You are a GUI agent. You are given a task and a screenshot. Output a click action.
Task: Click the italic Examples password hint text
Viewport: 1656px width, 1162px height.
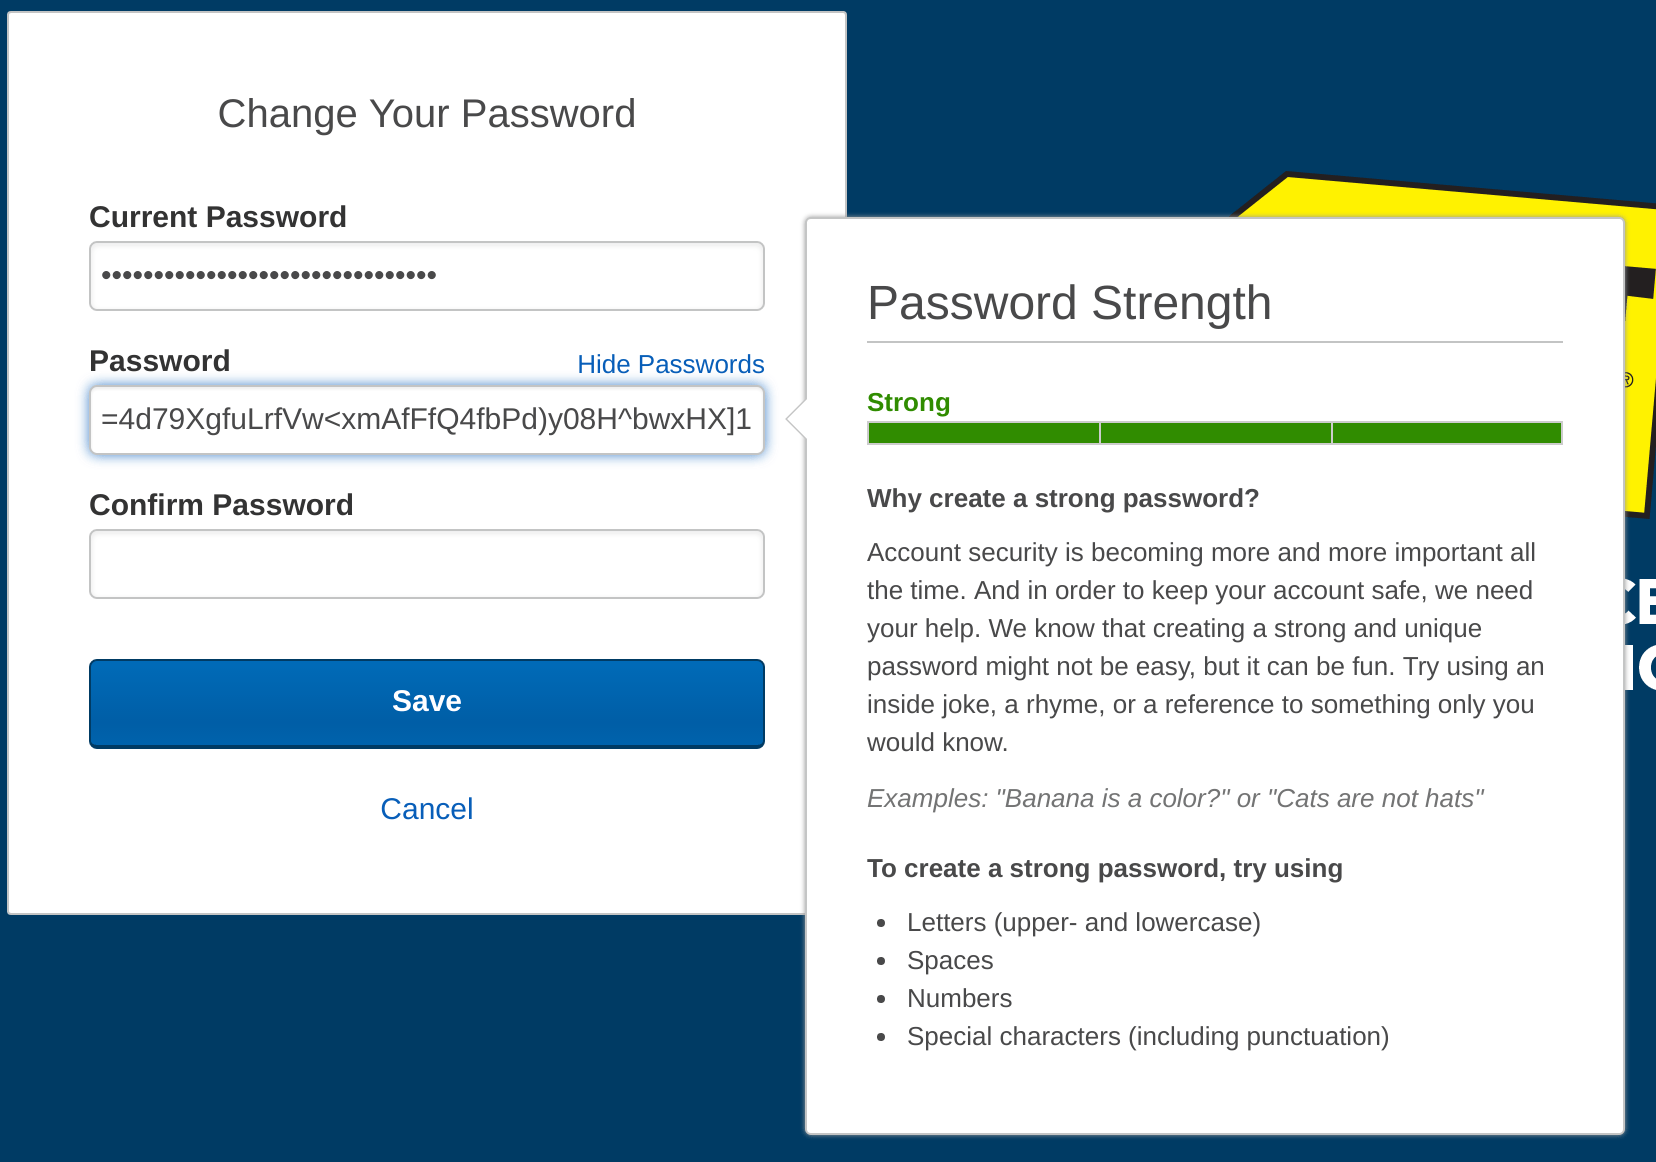1175,798
